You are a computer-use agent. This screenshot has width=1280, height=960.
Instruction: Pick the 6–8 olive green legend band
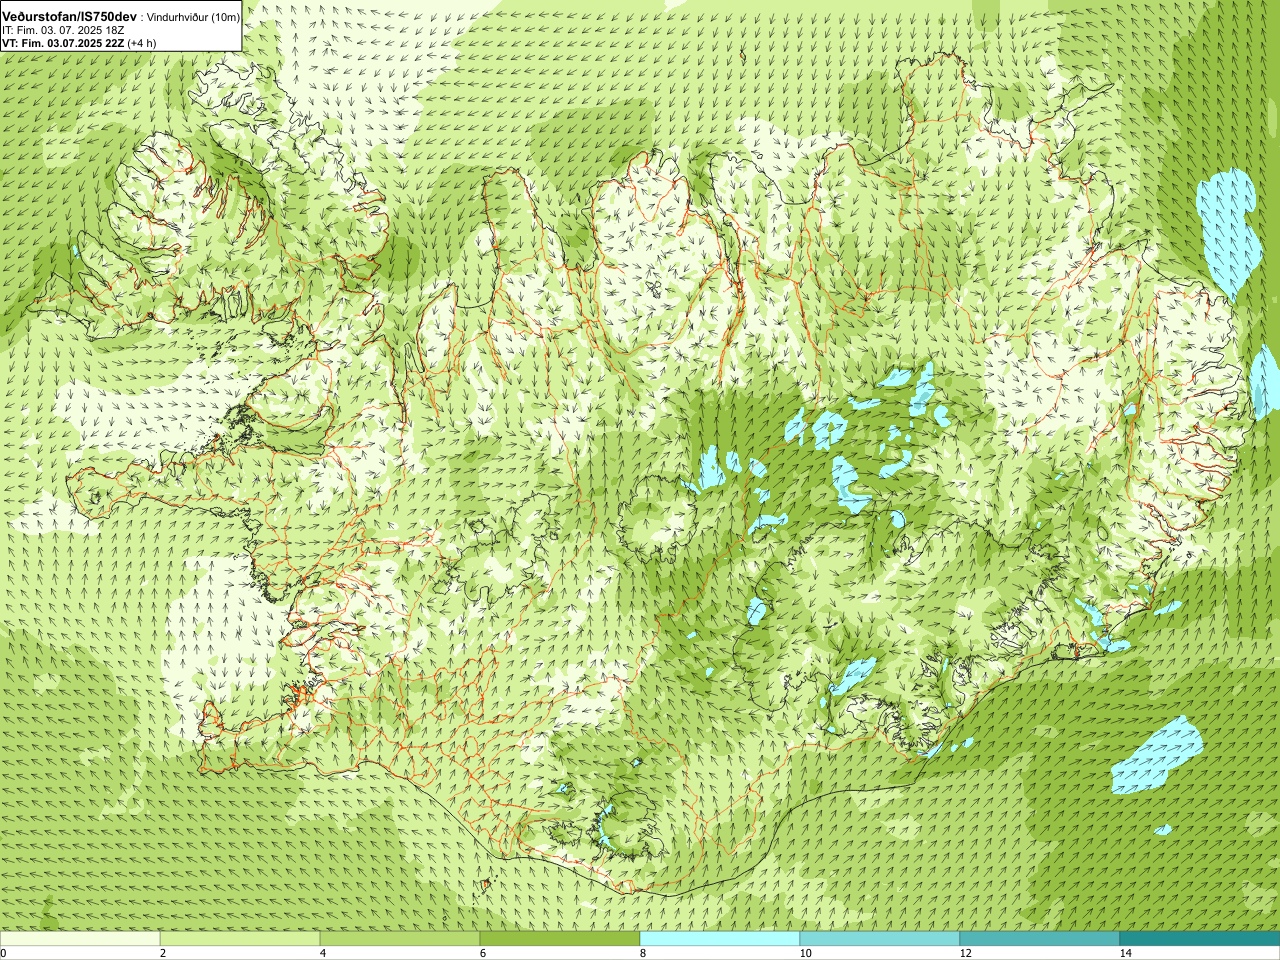[x=560, y=939]
